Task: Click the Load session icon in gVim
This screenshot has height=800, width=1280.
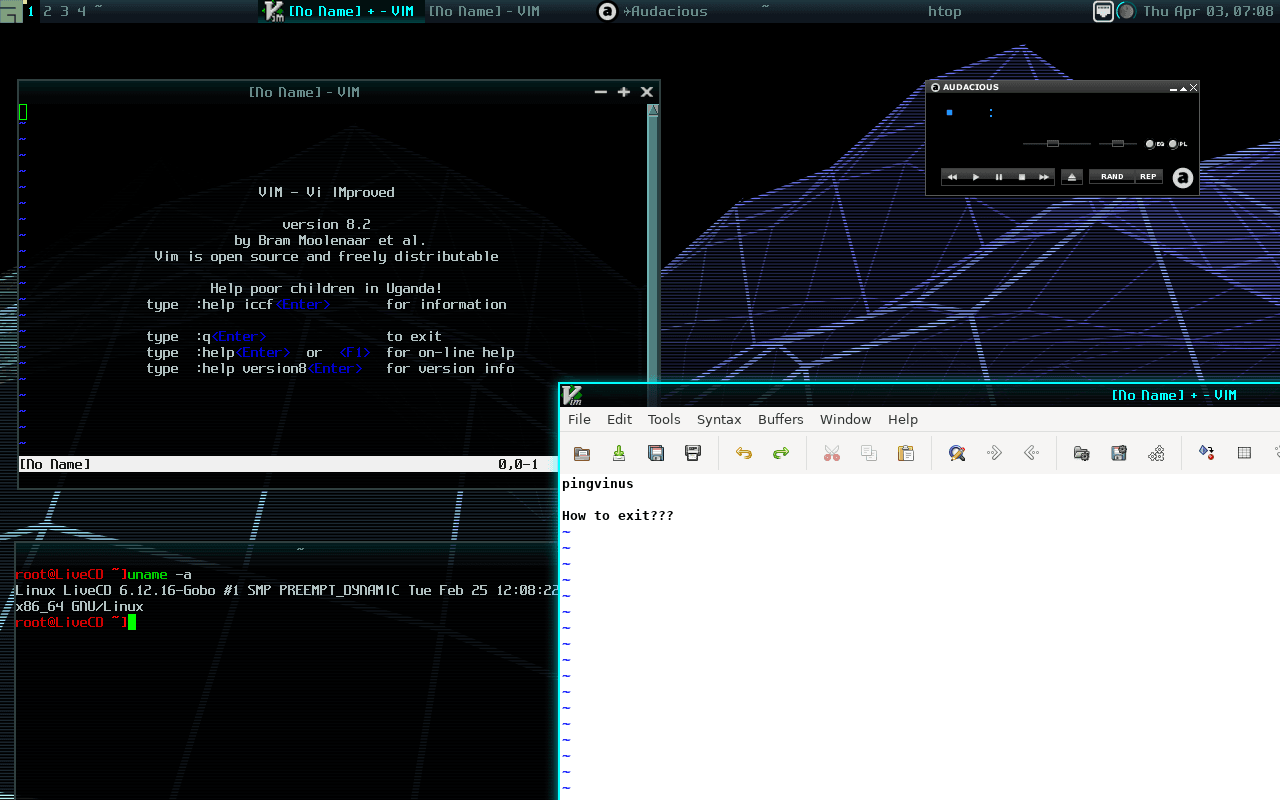Action: click(x=1082, y=453)
